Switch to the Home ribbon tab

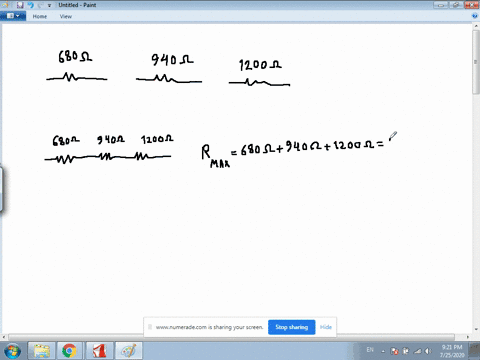point(40,16)
